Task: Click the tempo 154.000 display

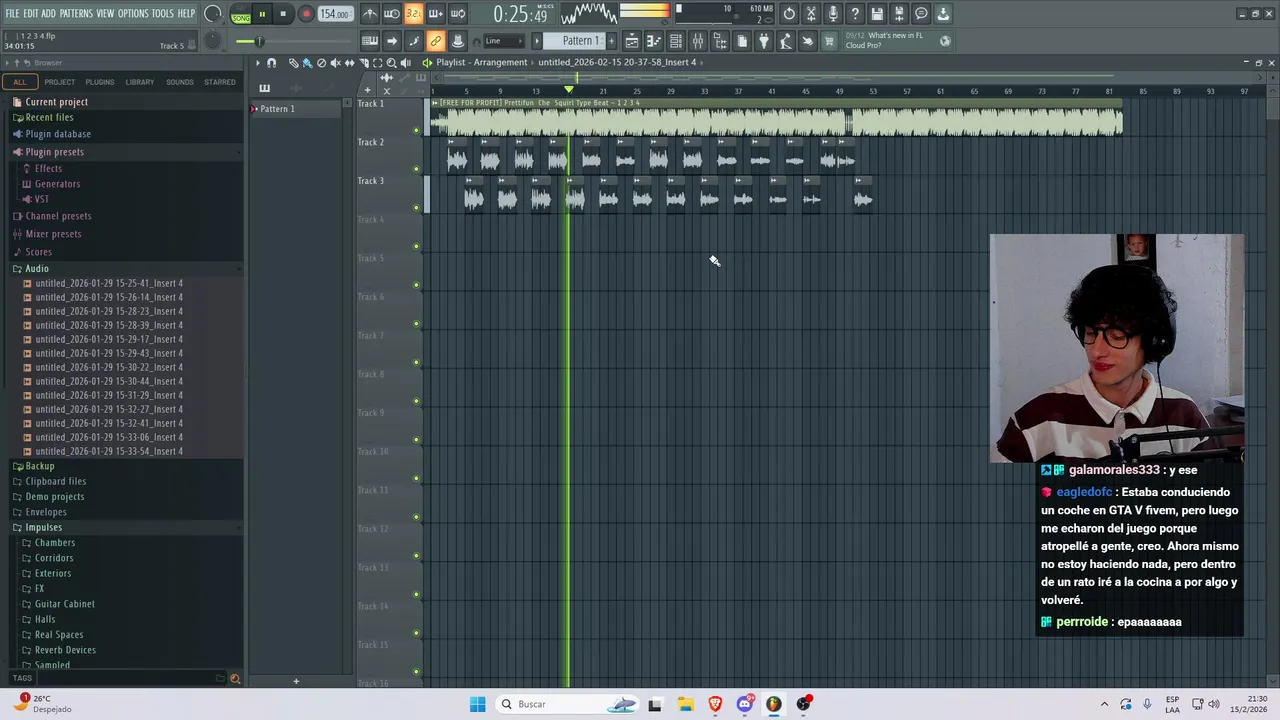Action: click(335, 14)
